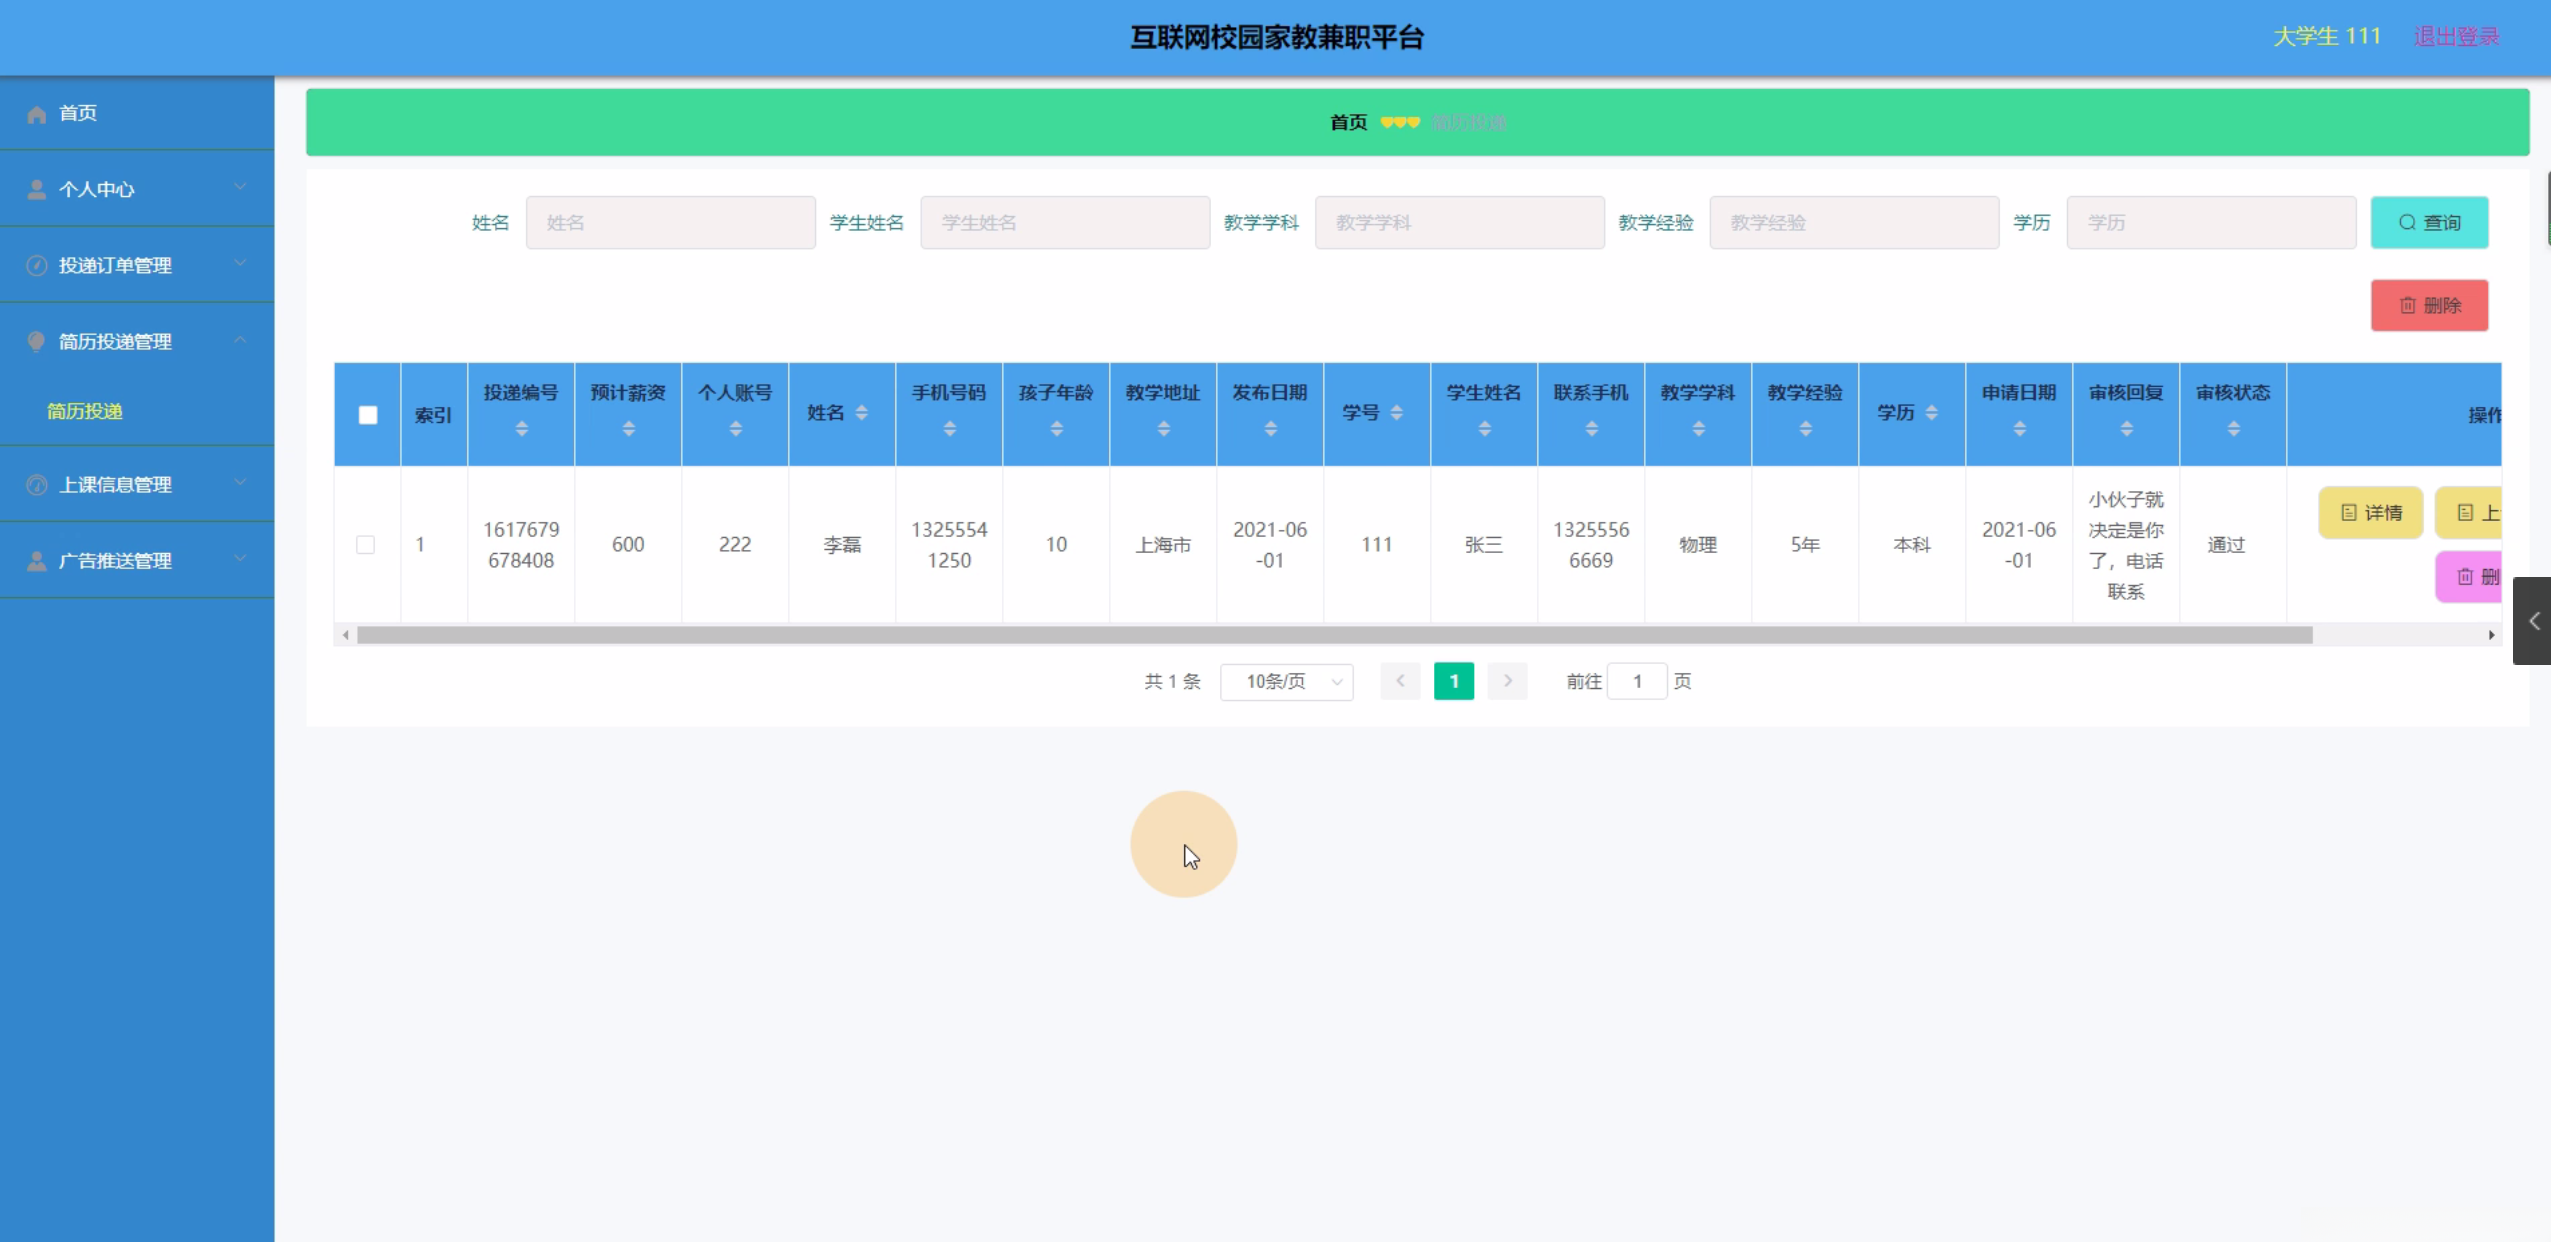Click the table horizontal scrollbar
Image resolution: width=2551 pixels, height=1242 pixels.
1334,635
